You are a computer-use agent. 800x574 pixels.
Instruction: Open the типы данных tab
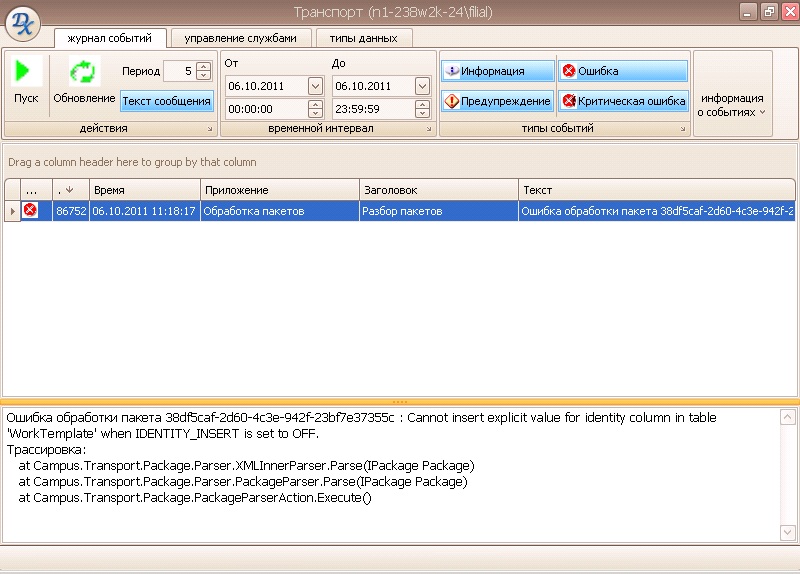(x=363, y=38)
